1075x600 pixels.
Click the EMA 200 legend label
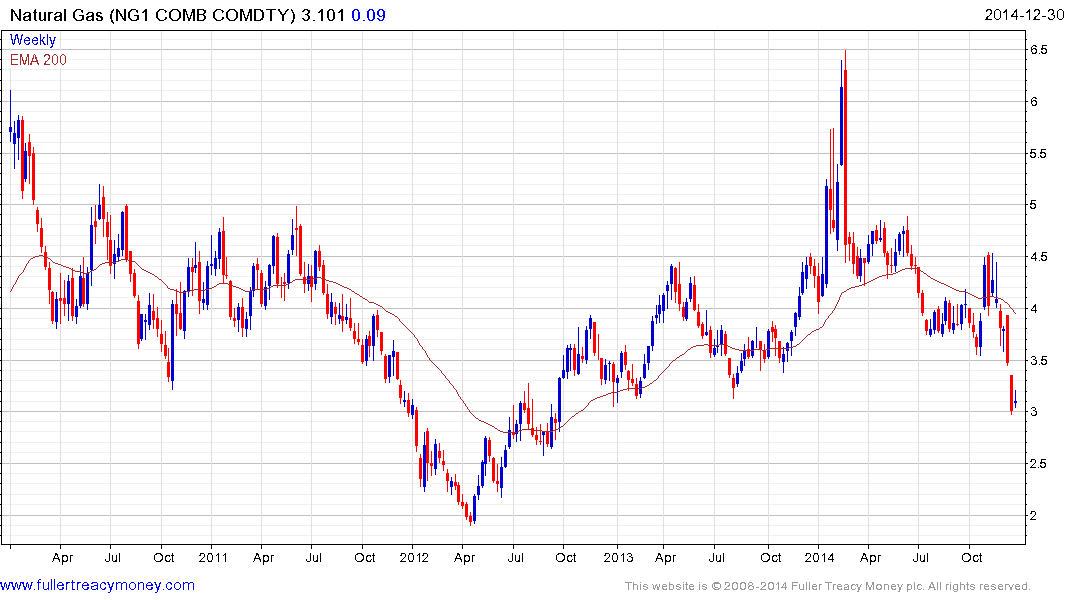pyautogui.click(x=38, y=60)
